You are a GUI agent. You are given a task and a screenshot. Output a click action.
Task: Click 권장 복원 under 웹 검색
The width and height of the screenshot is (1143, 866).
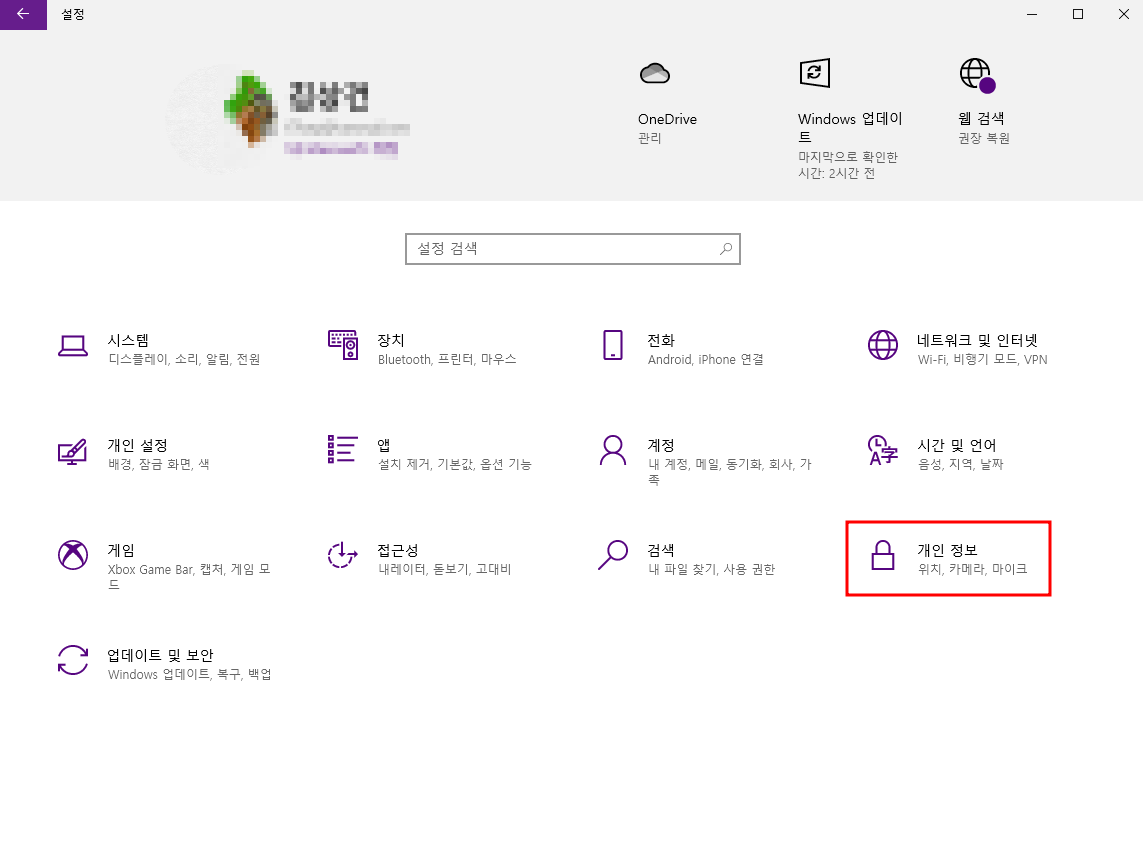click(984, 138)
